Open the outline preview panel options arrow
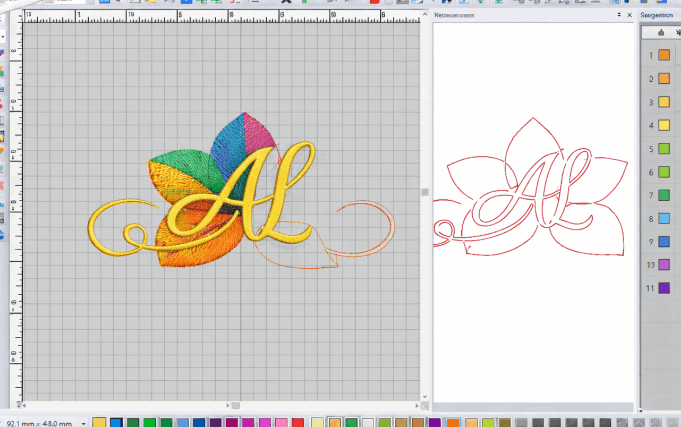 coord(619,16)
